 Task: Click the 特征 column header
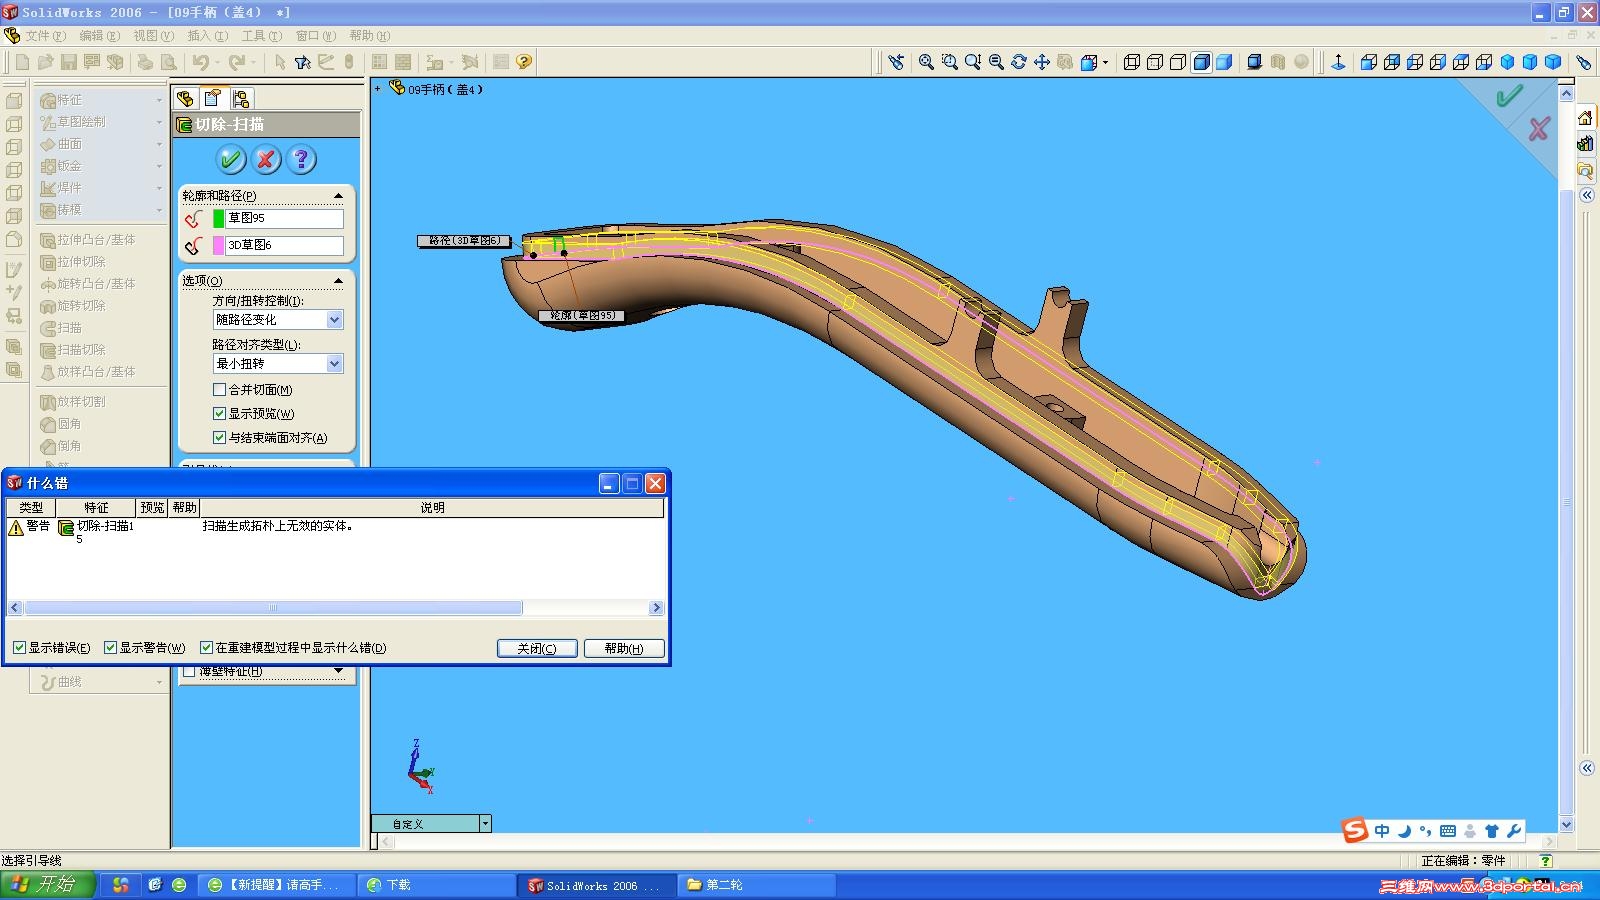click(x=96, y=508)
